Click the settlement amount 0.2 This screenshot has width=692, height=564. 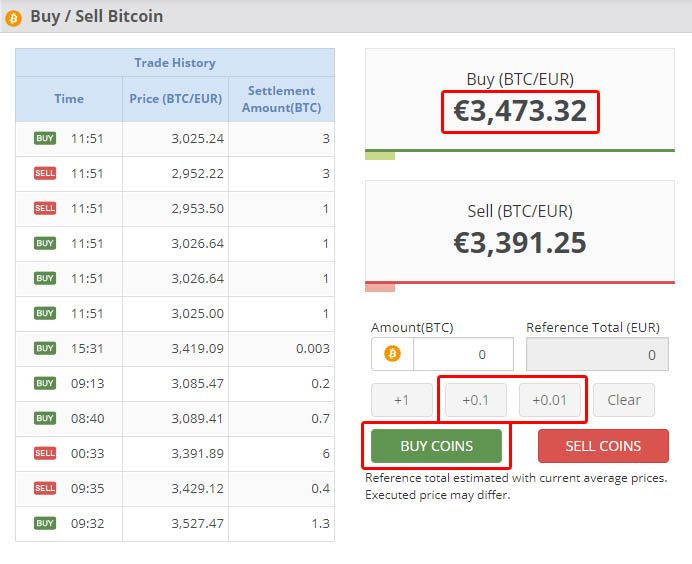click(320, 383)
